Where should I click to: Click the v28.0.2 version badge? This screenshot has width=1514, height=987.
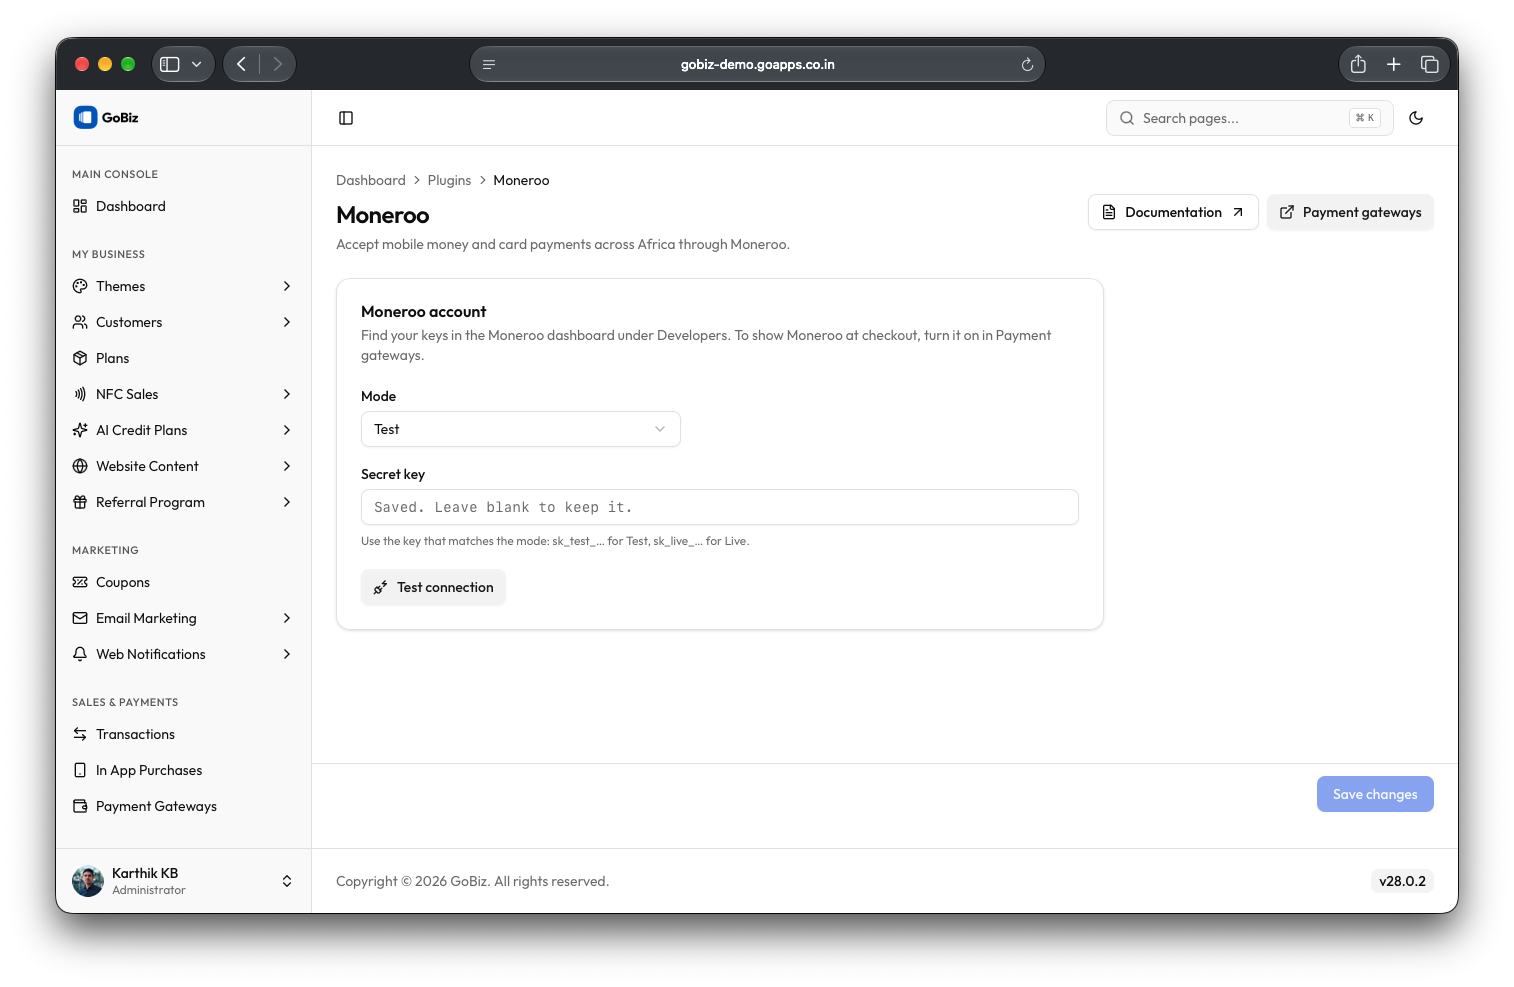pos(1402,881)
